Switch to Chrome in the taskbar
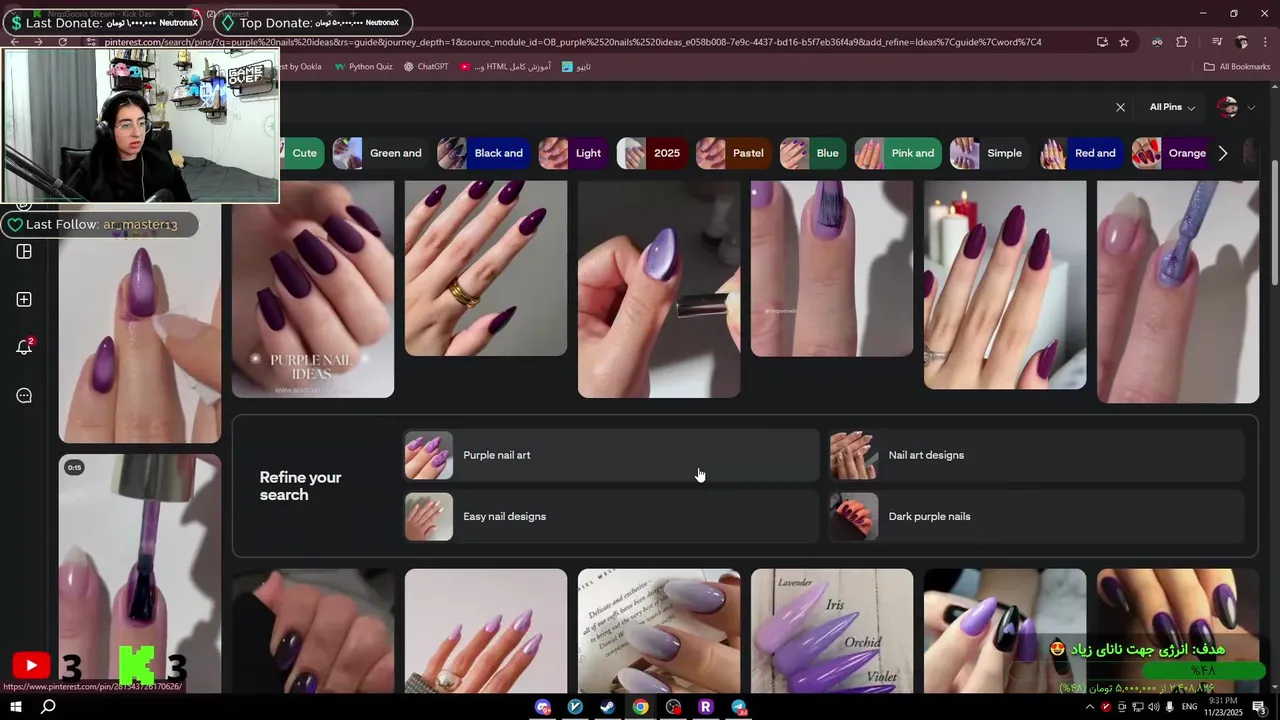 coord(640,707)
